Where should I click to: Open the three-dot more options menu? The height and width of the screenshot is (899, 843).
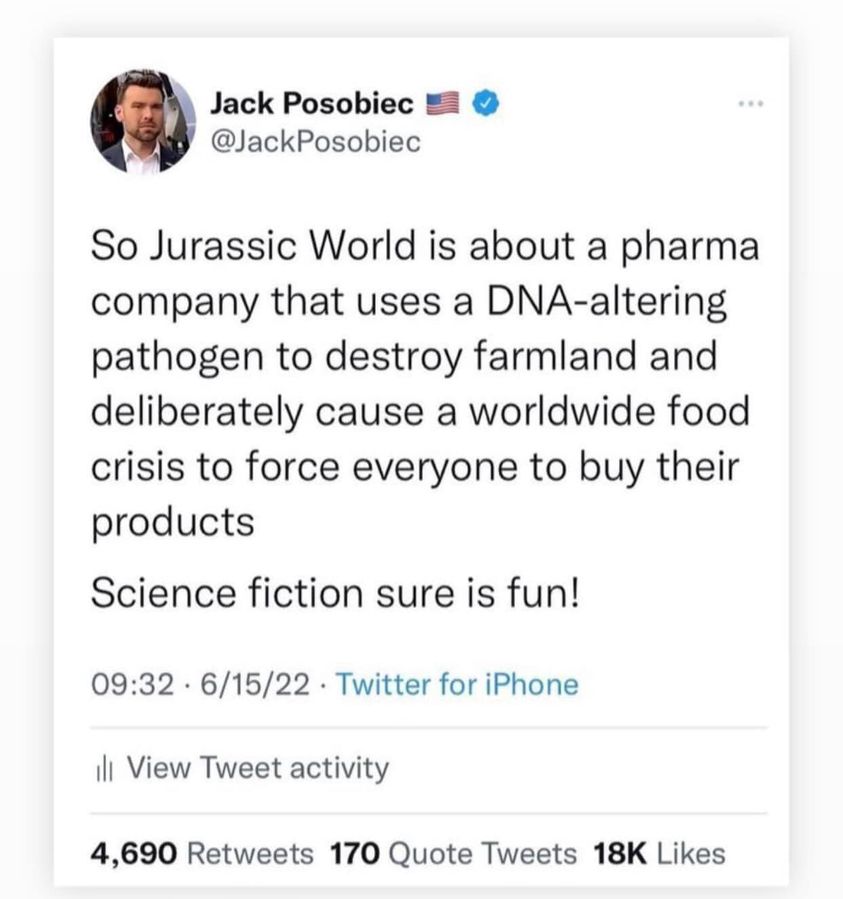(x=750, y=104)
